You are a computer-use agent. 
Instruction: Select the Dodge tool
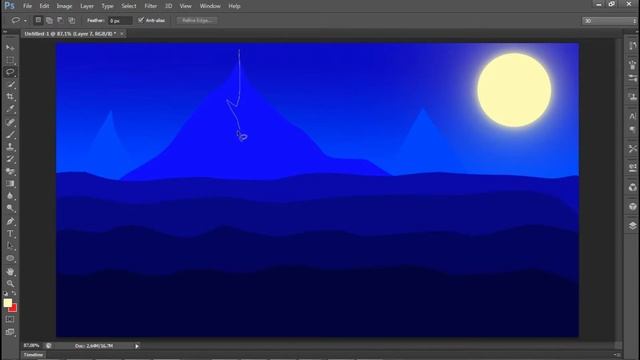pos(10,208)
